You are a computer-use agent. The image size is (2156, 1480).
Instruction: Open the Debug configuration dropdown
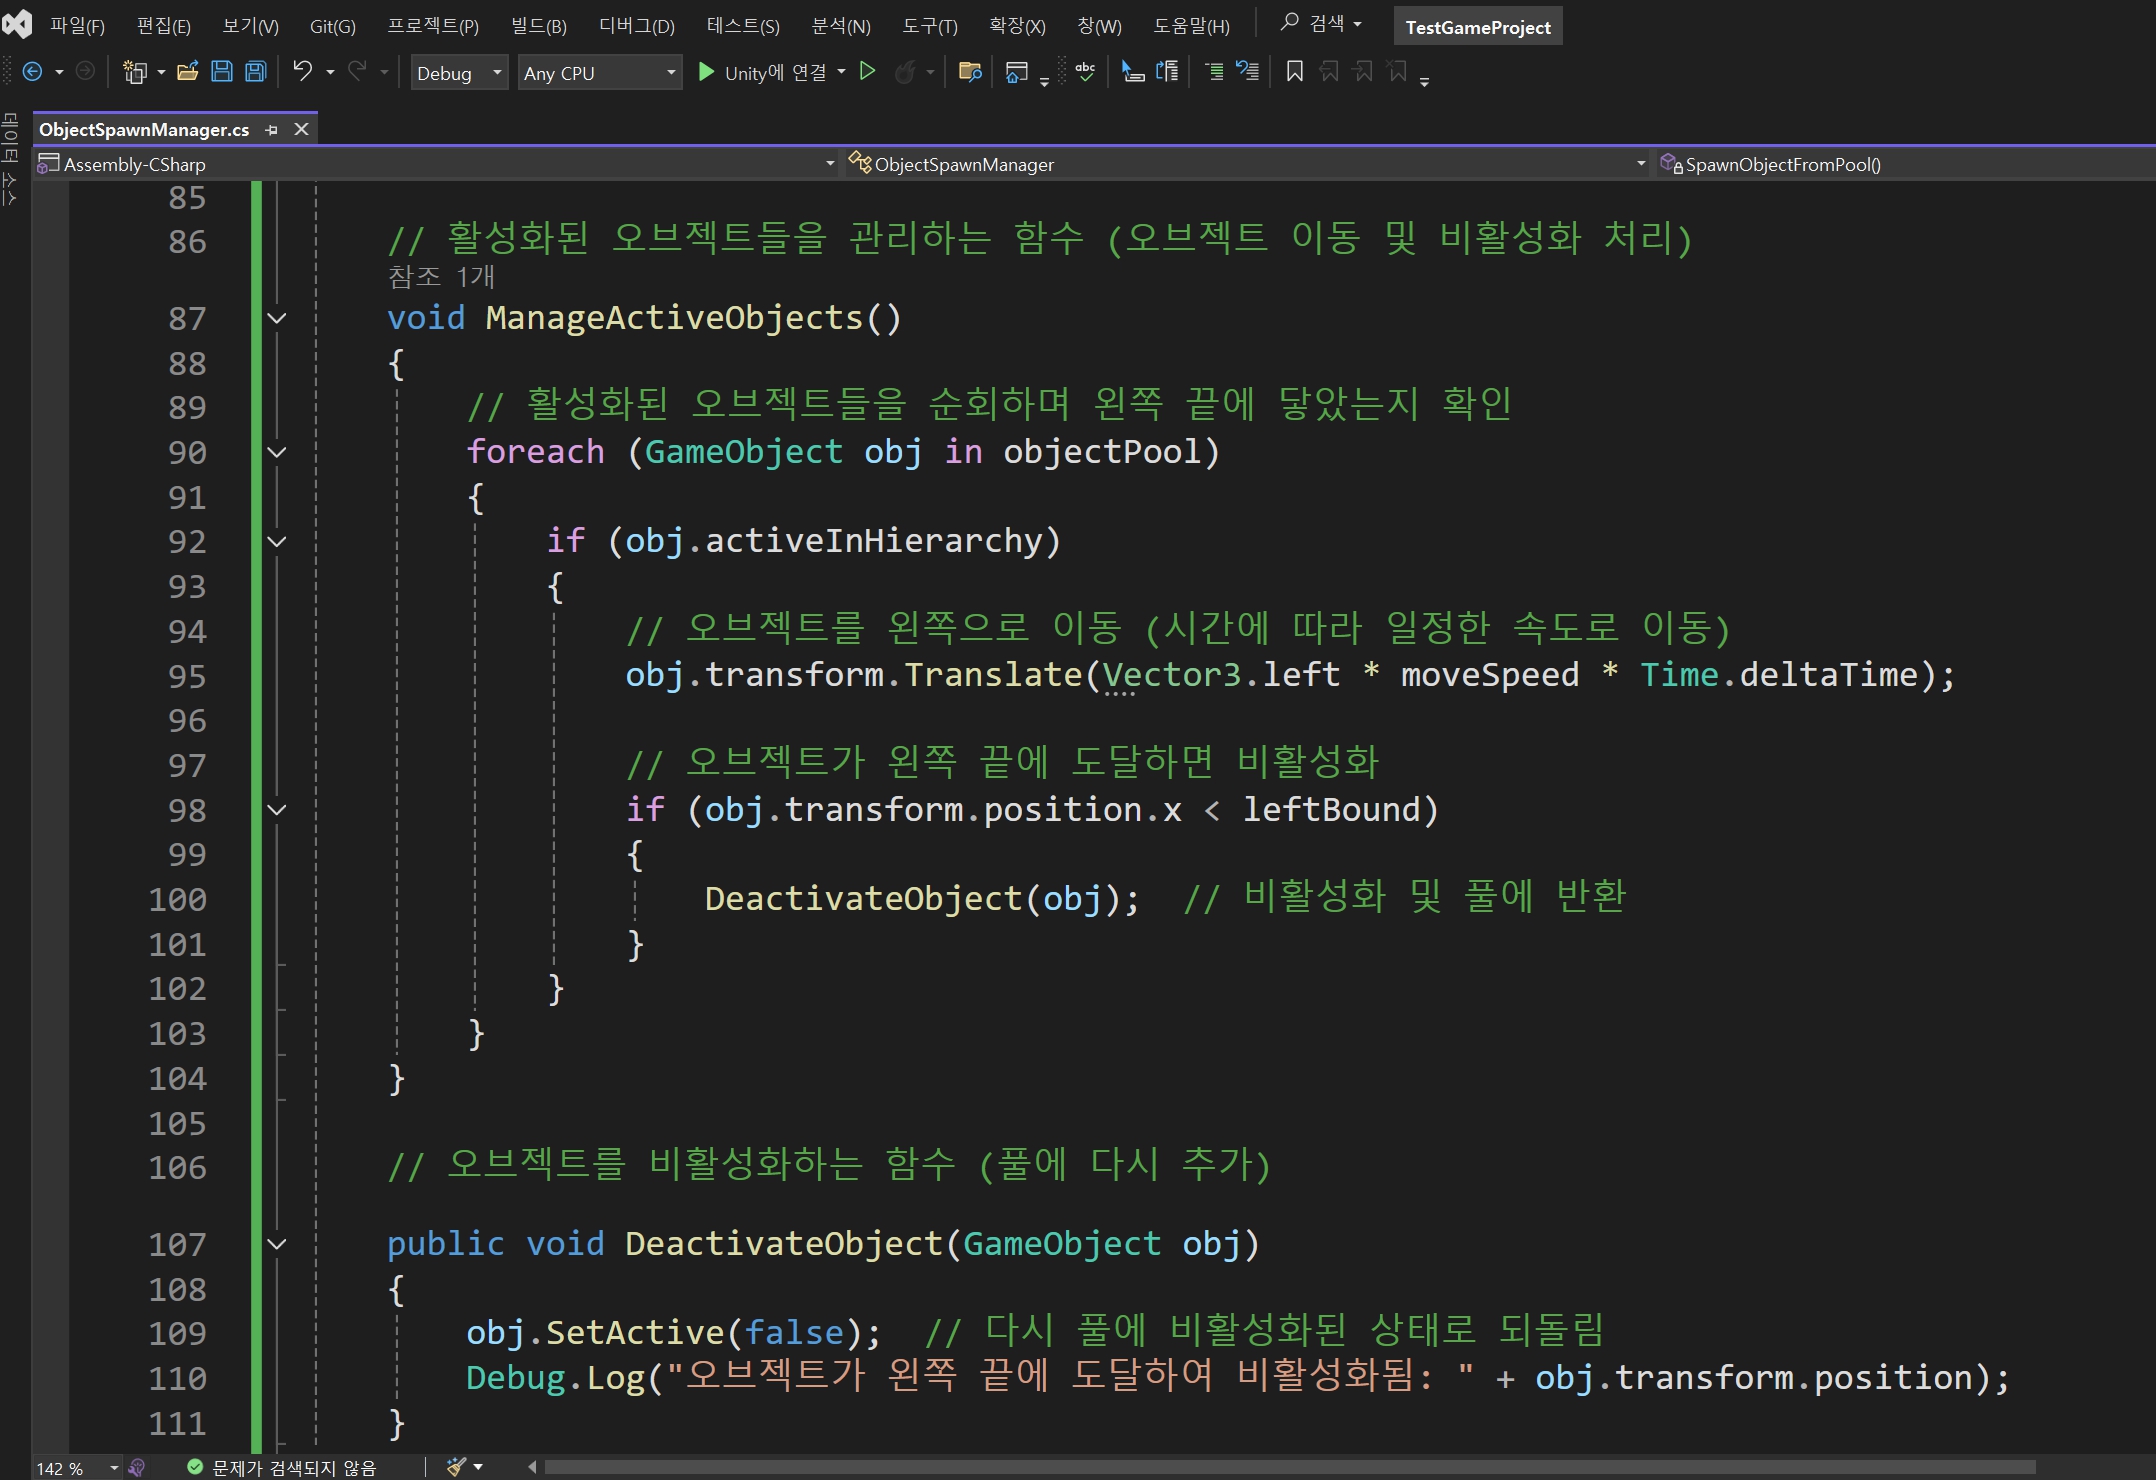(459, 73)
